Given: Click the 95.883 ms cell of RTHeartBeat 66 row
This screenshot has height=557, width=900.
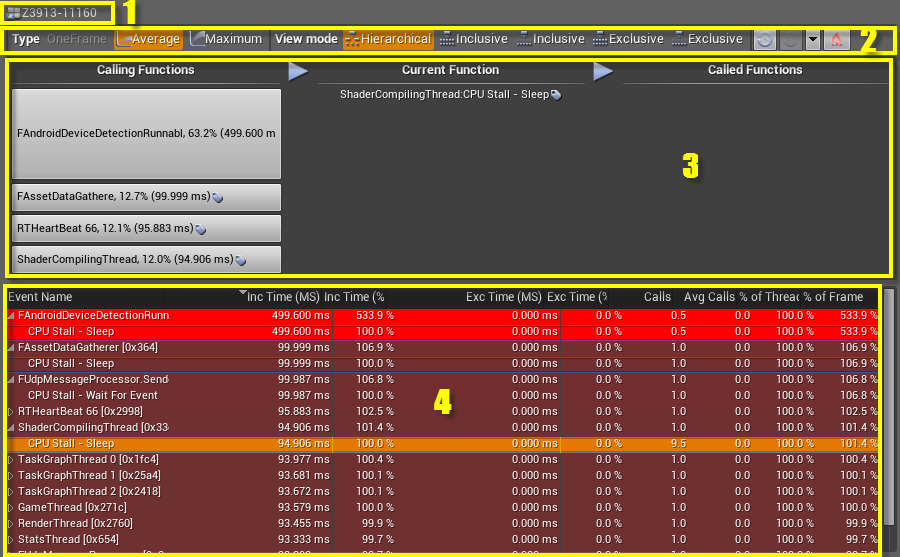Looking at the screenshot, I should [x=304, y=412].
